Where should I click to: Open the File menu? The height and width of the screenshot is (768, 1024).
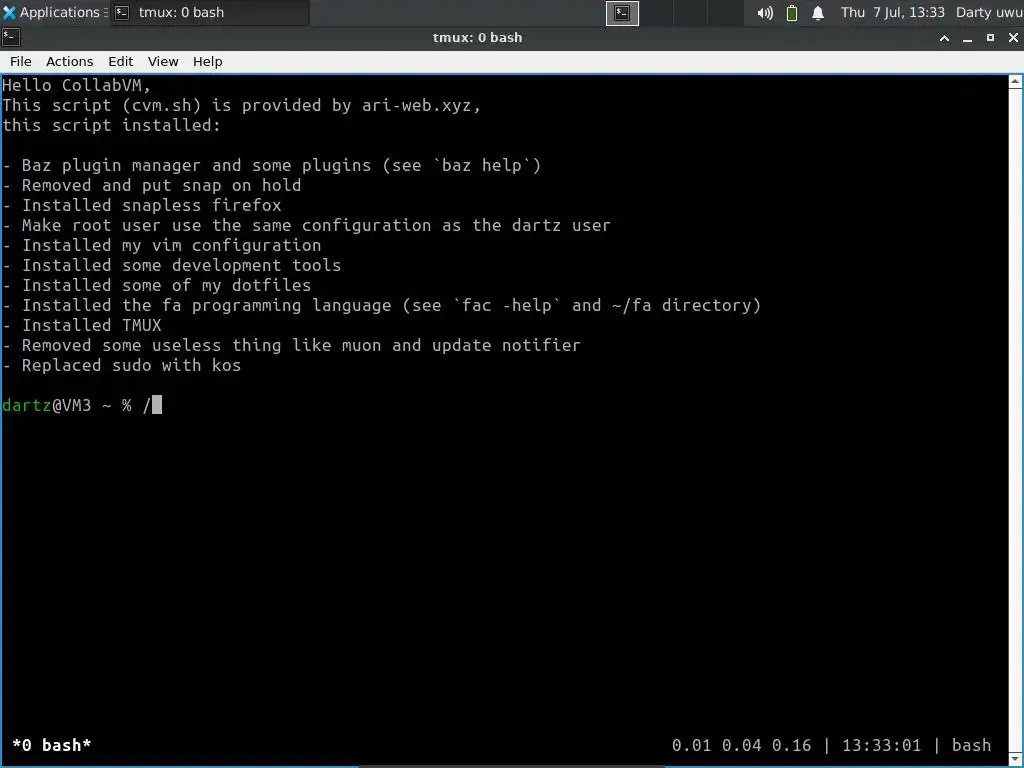21,61
